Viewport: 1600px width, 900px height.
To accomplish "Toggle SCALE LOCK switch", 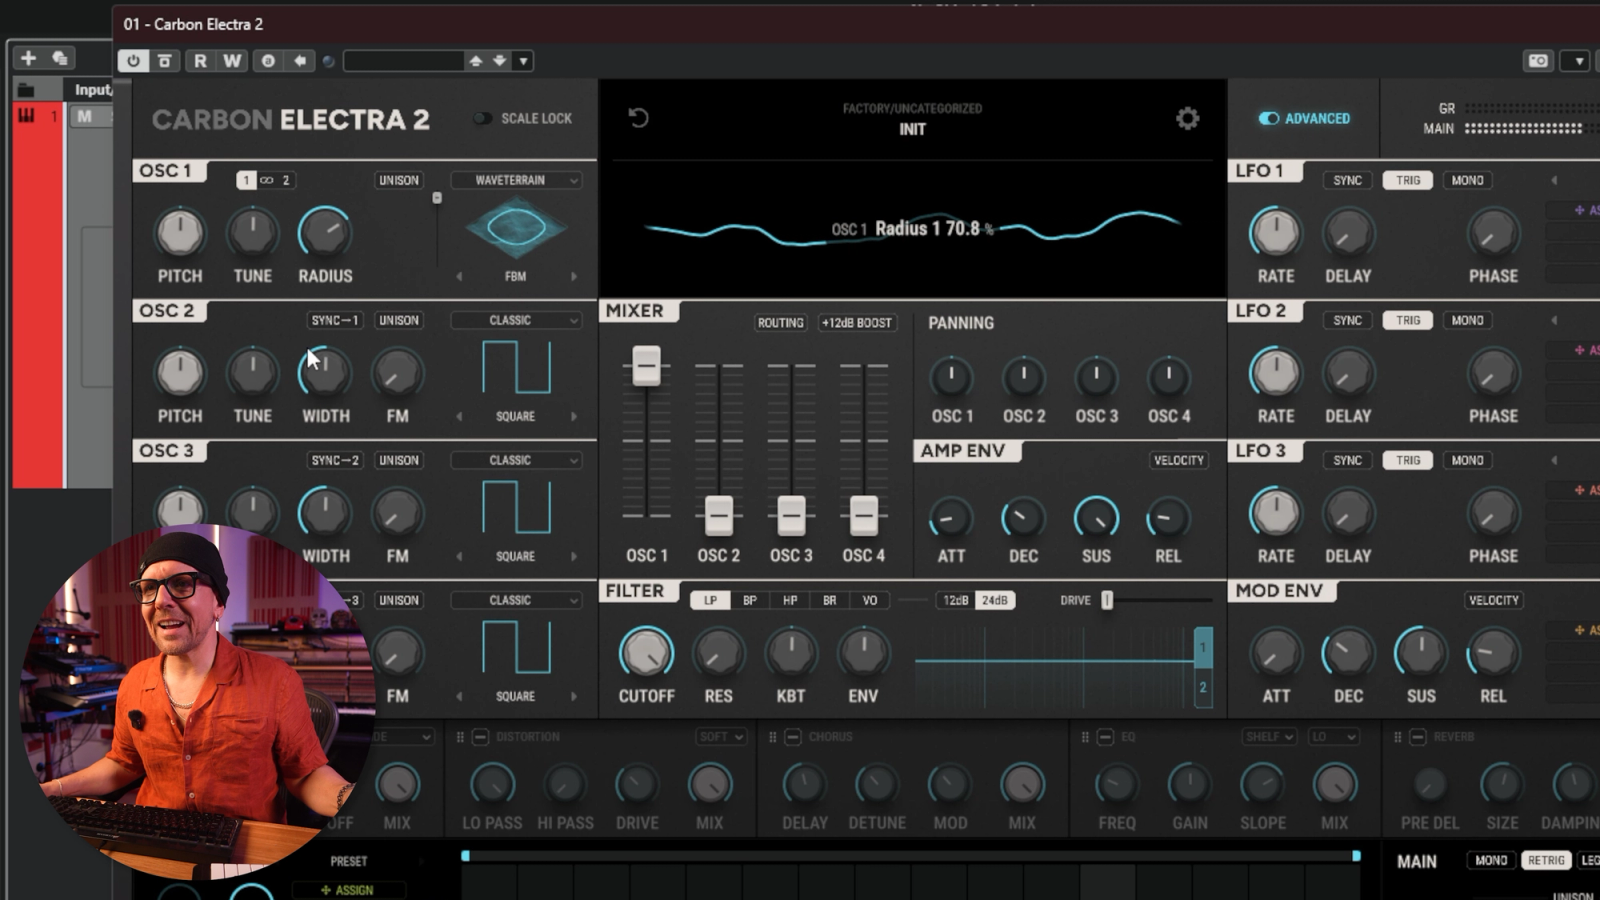I will click(483, 118).
